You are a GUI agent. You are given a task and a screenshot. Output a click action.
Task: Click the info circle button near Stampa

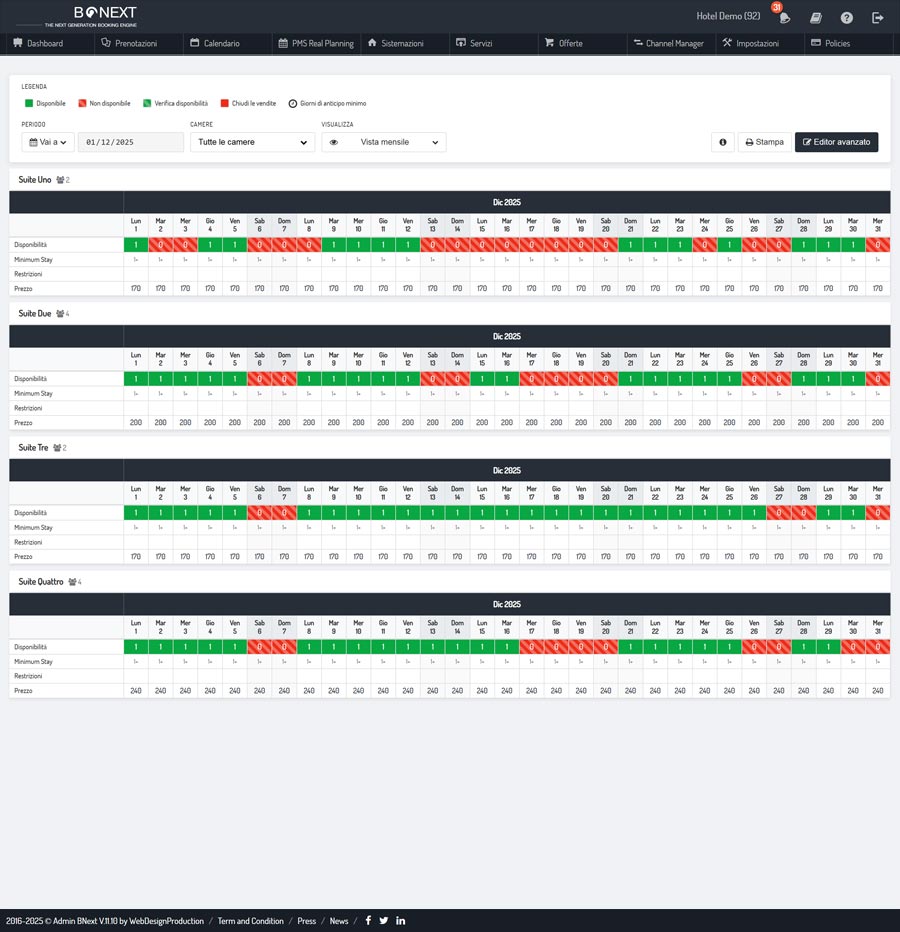coord(722,142)
